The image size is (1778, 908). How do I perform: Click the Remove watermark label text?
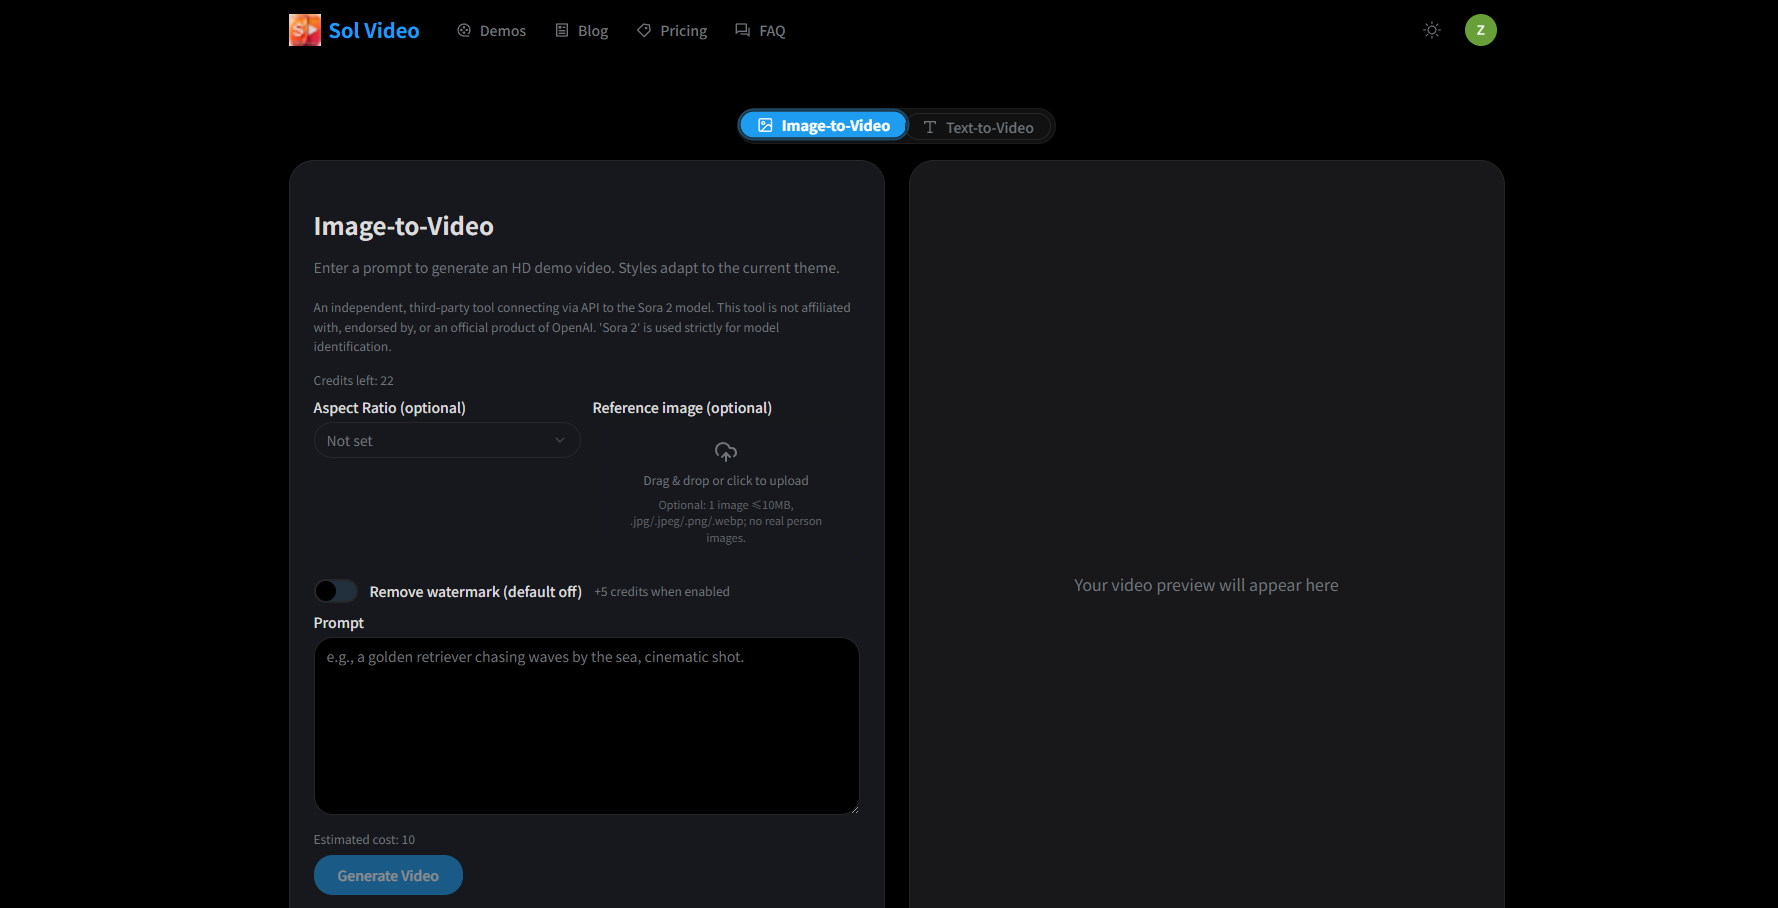[475, 592]
